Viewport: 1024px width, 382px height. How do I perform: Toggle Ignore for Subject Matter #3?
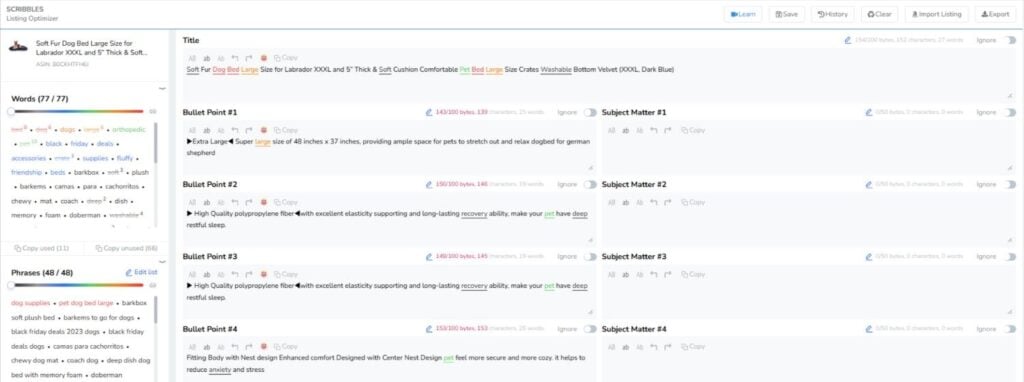tap(1010, 257)
